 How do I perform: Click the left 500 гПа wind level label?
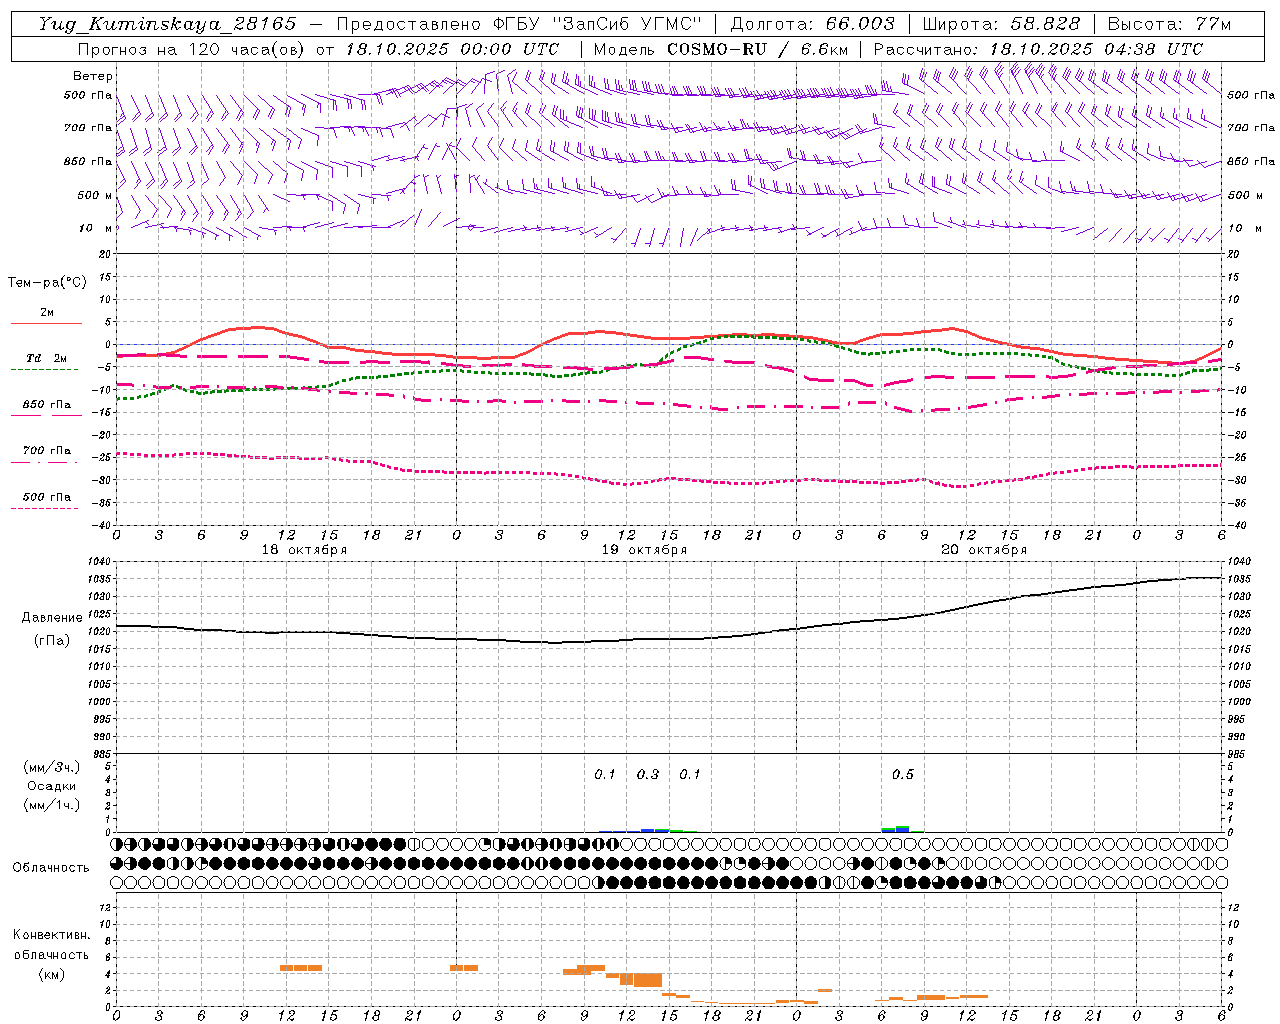pos(88,95)
